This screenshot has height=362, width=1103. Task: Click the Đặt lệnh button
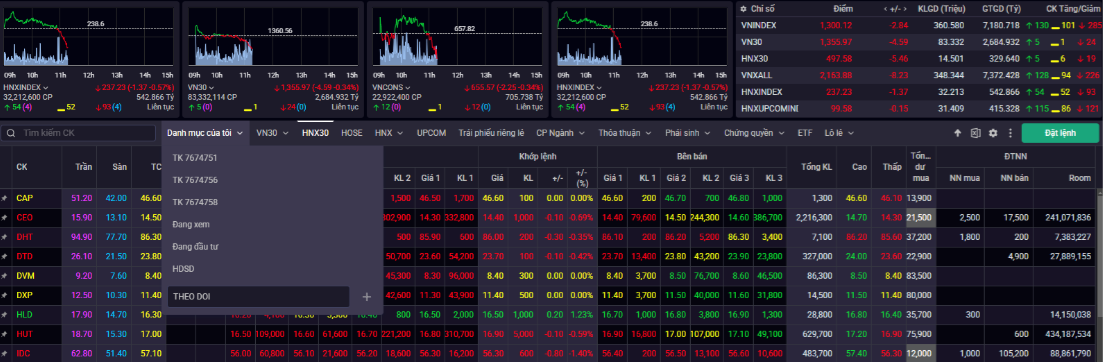[1060, 133]
